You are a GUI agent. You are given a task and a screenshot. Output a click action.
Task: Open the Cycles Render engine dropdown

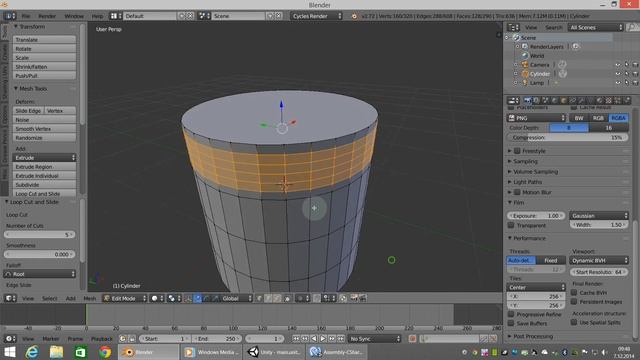click(x=317, y=16)
